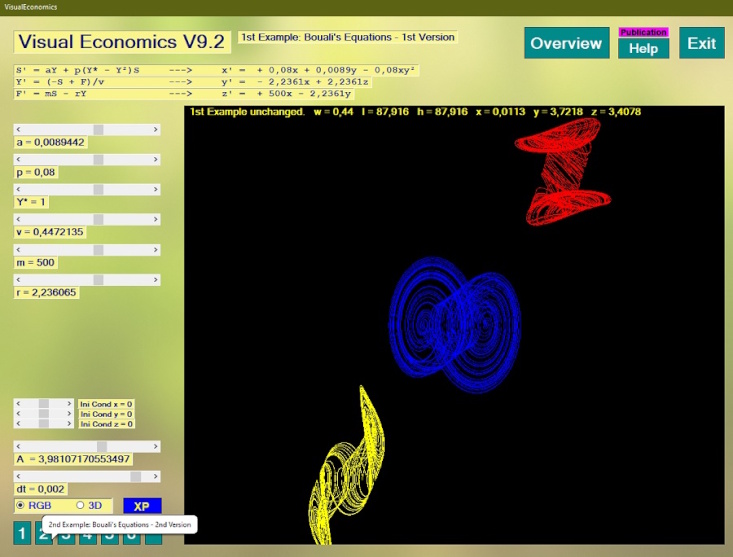Click the blue XP button
733x557 pixels.
pyautogui.click(x=141, y=506)
